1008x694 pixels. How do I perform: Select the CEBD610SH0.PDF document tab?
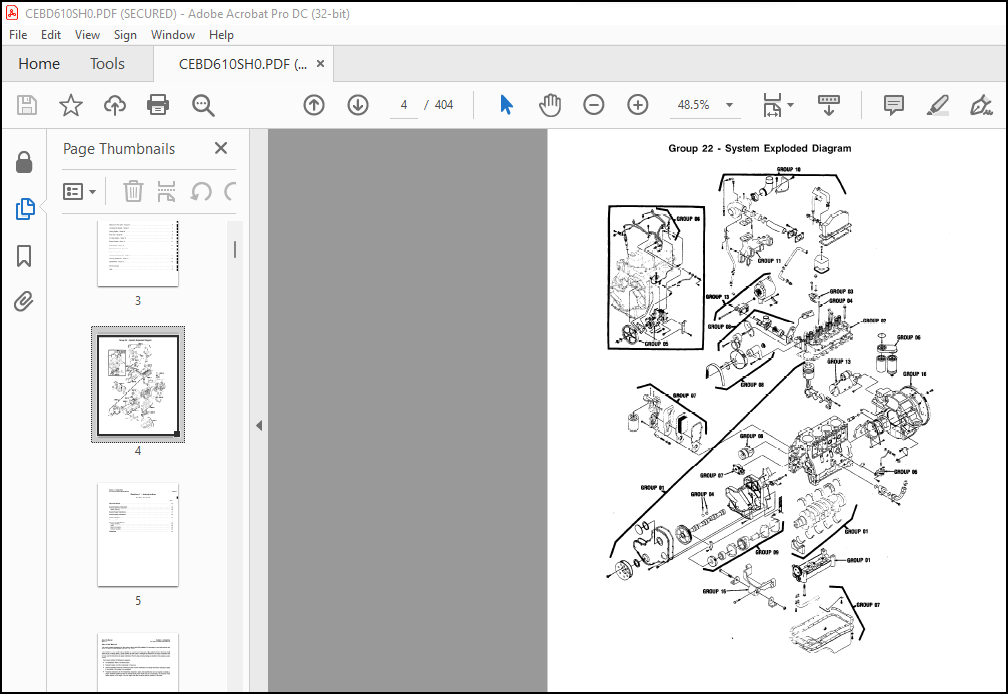[x=242, y=64]
